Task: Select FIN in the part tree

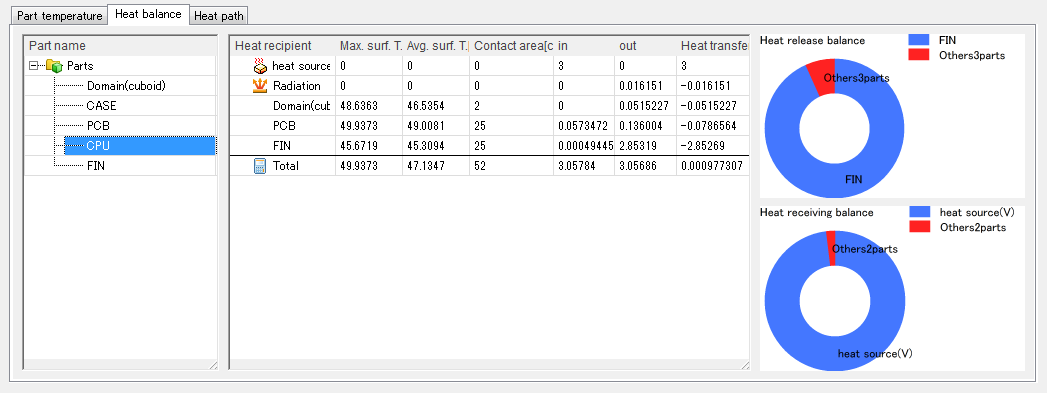Action: click(x=95, y=166)
